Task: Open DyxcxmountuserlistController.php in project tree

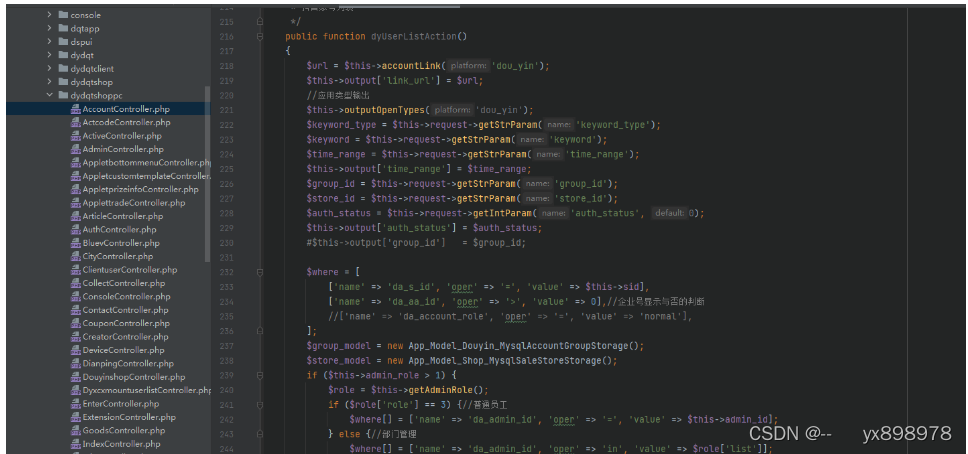Action: [147, 390]
